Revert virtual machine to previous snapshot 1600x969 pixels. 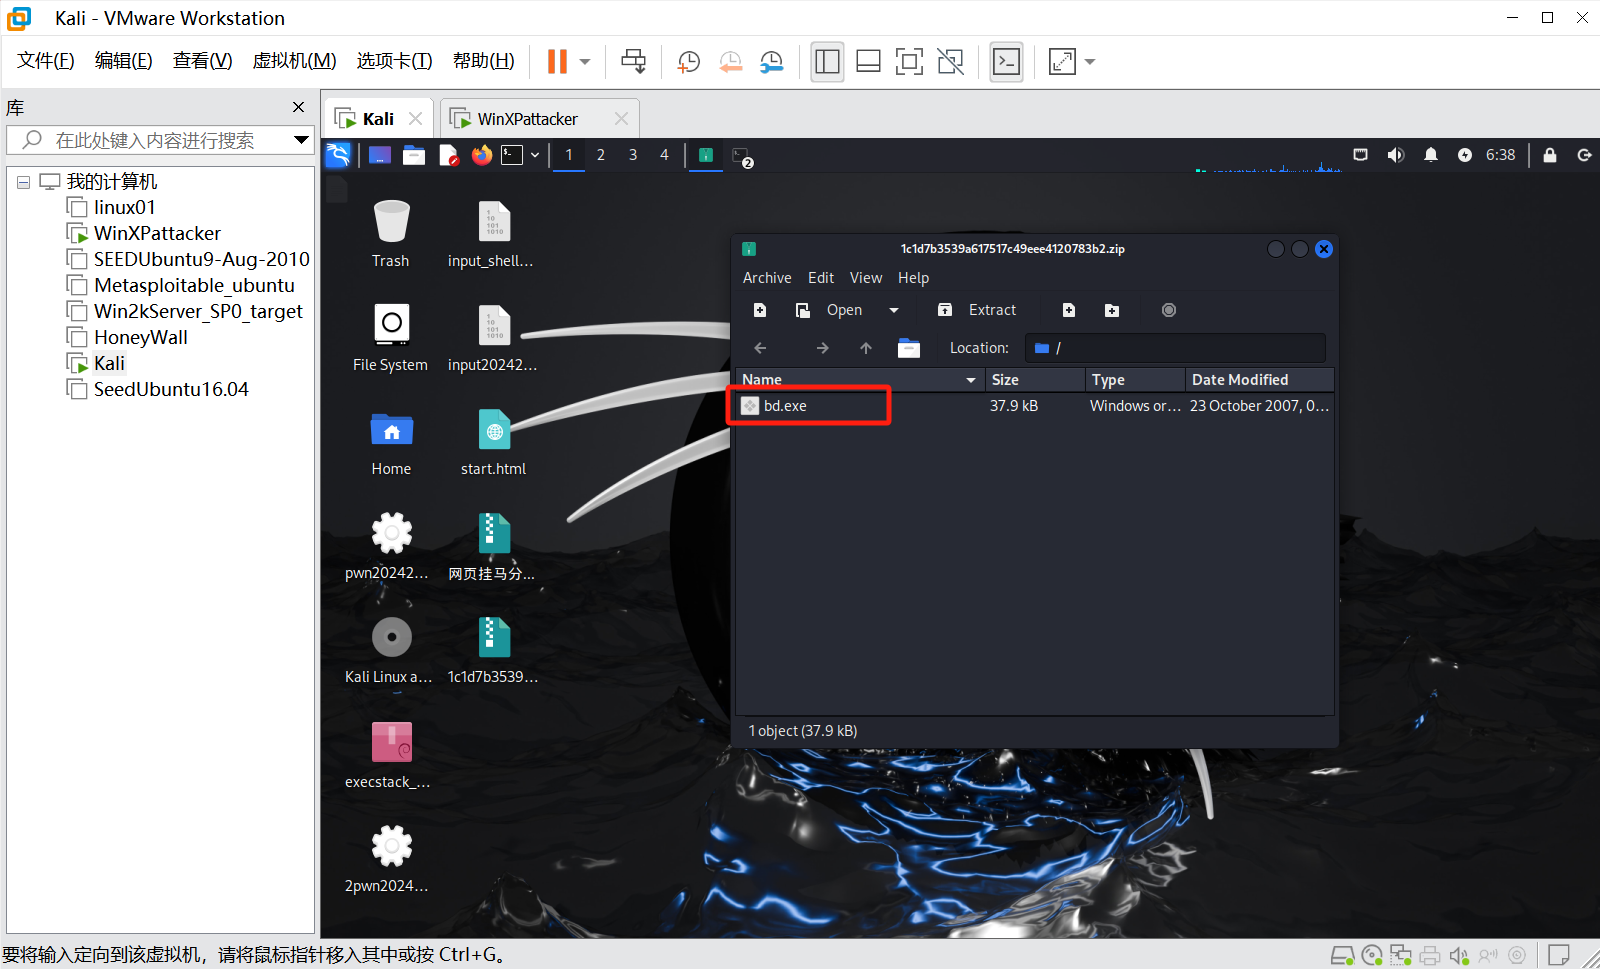click(731, 62)
